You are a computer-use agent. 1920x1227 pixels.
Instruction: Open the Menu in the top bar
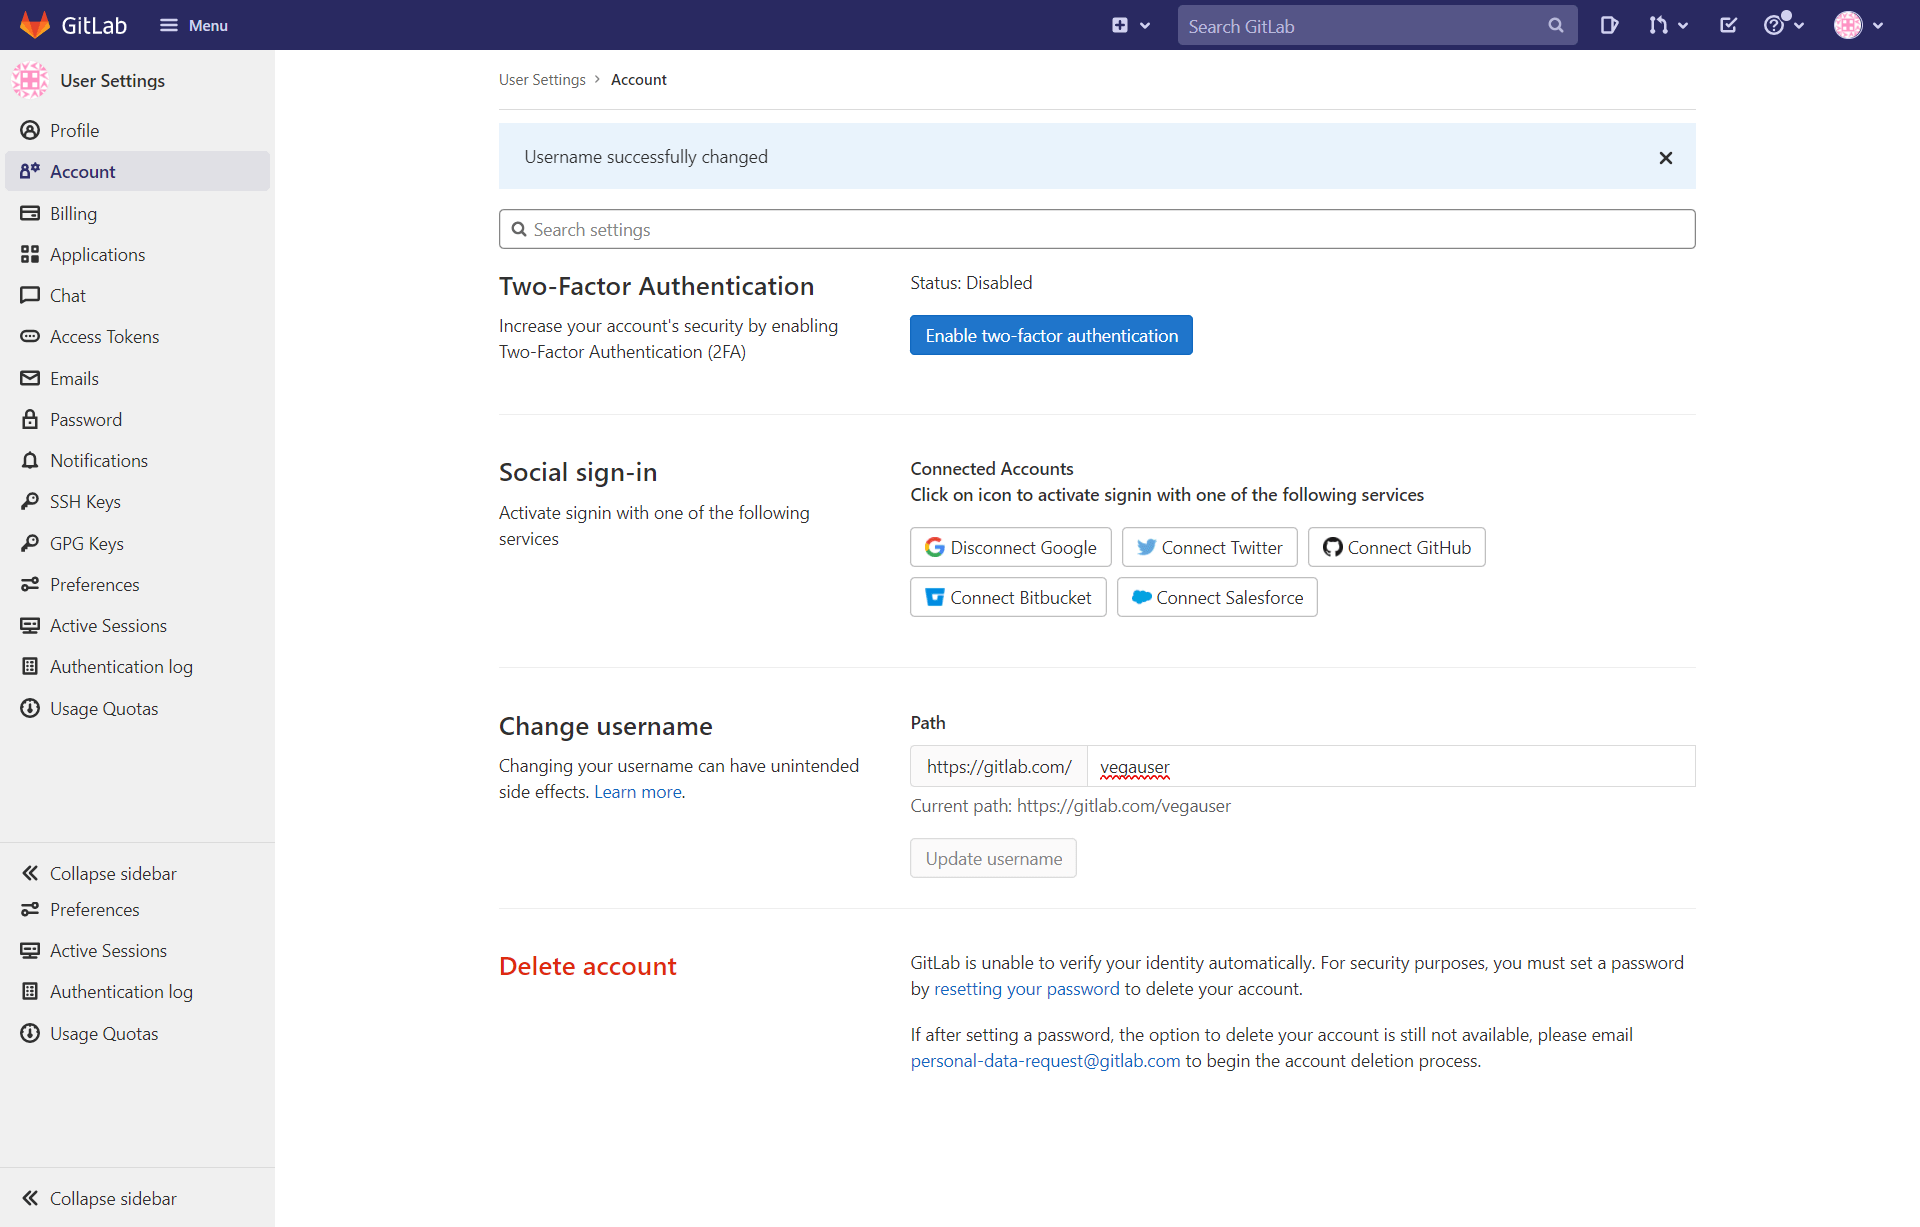(194, 25)
